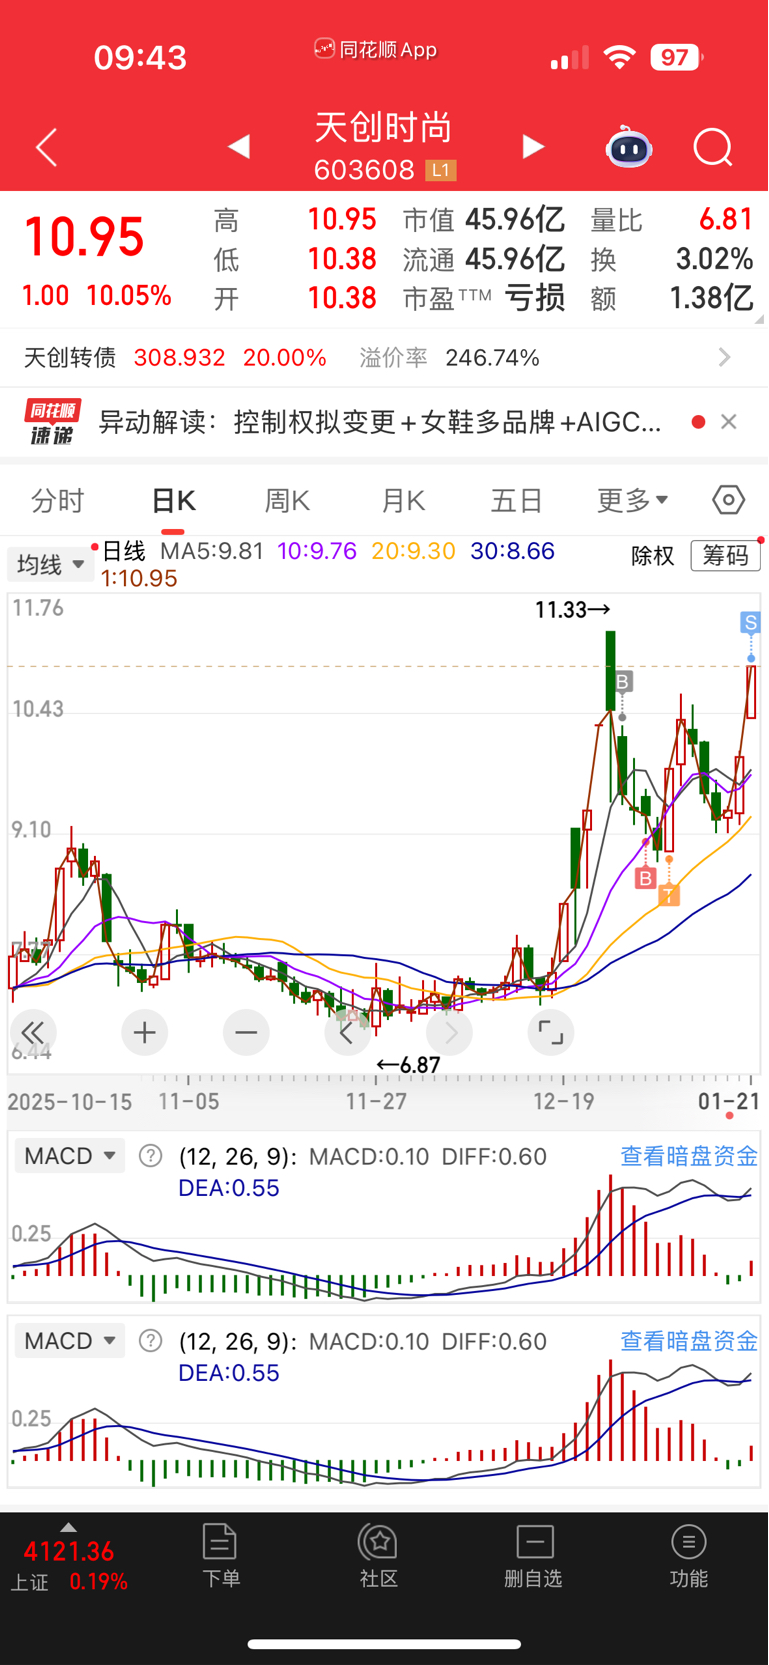Tap 删自选 remove from watchlist

tap(533, 1556)
